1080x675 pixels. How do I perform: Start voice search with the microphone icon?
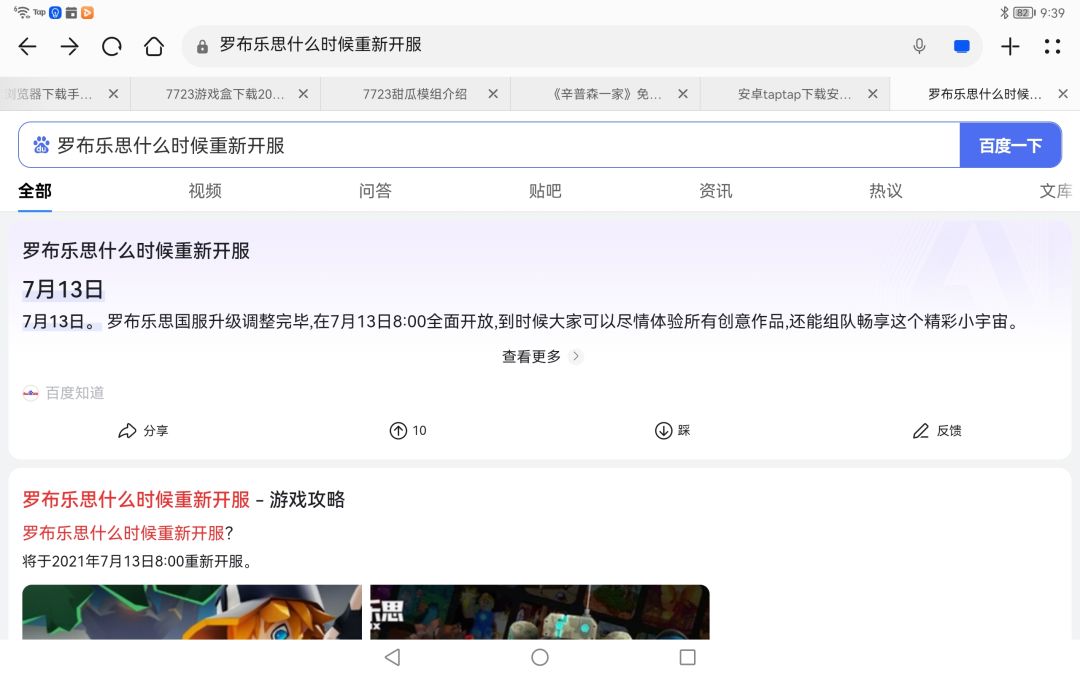tap(919, 47)
